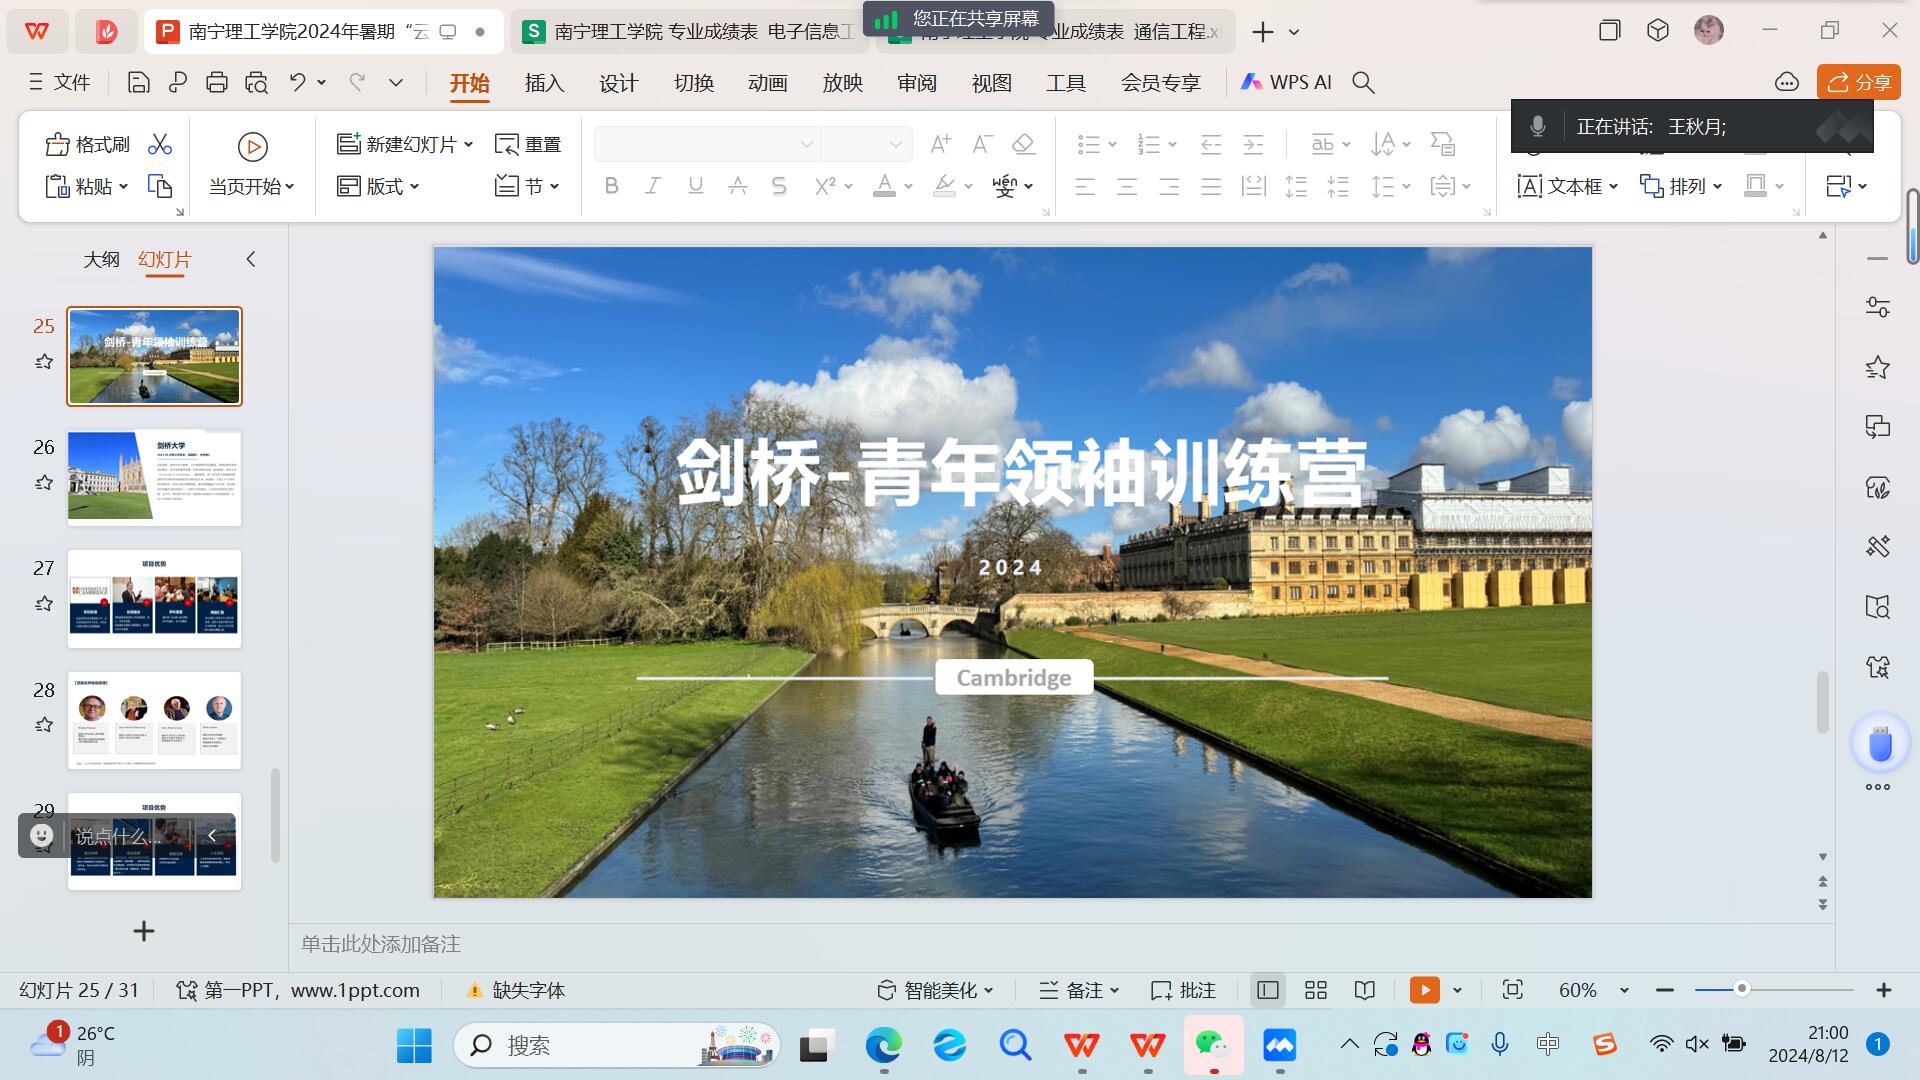Screen dimensions: 1920x1080
Task: Click the Format Painter (格式刷) tool
Action: pyautogui.click(x=87, y=145)
